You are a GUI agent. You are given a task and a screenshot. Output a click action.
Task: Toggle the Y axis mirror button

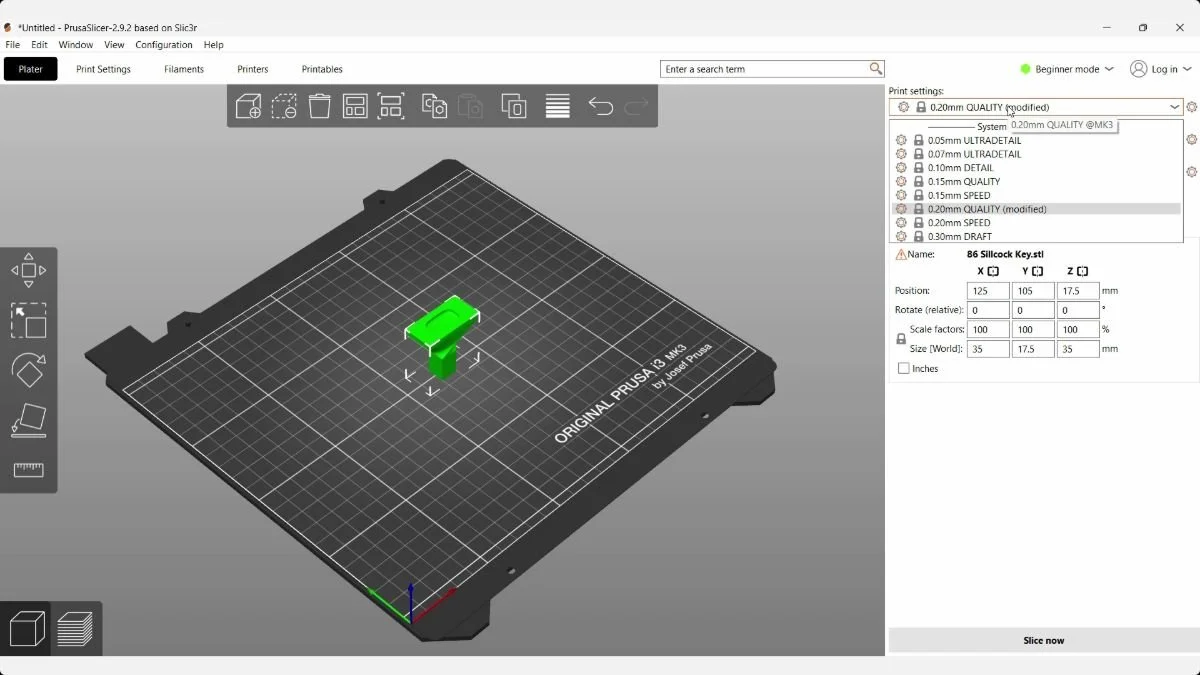[x=1037, y=271]
